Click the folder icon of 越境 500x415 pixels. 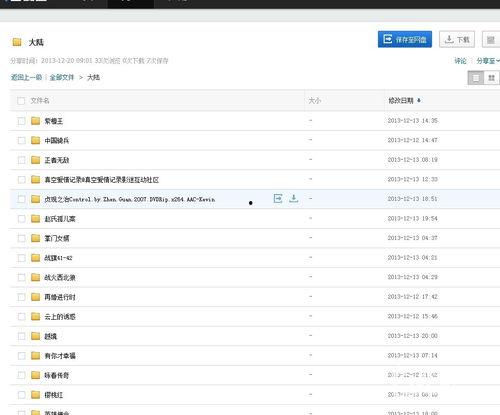point(36,336)
